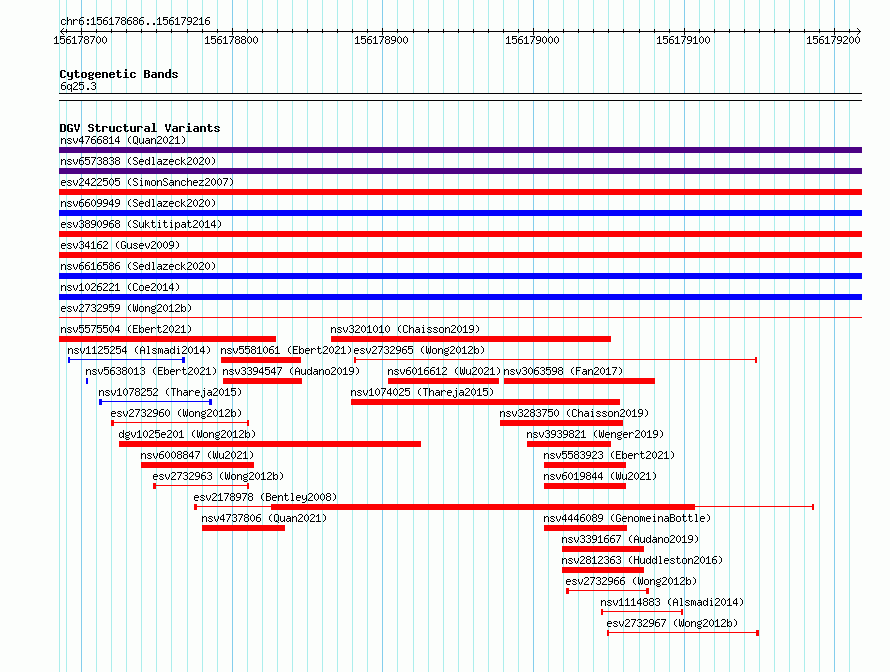Click ruler tick at 156178700
The height and width of the screenshot is (672, 890).
80,40
